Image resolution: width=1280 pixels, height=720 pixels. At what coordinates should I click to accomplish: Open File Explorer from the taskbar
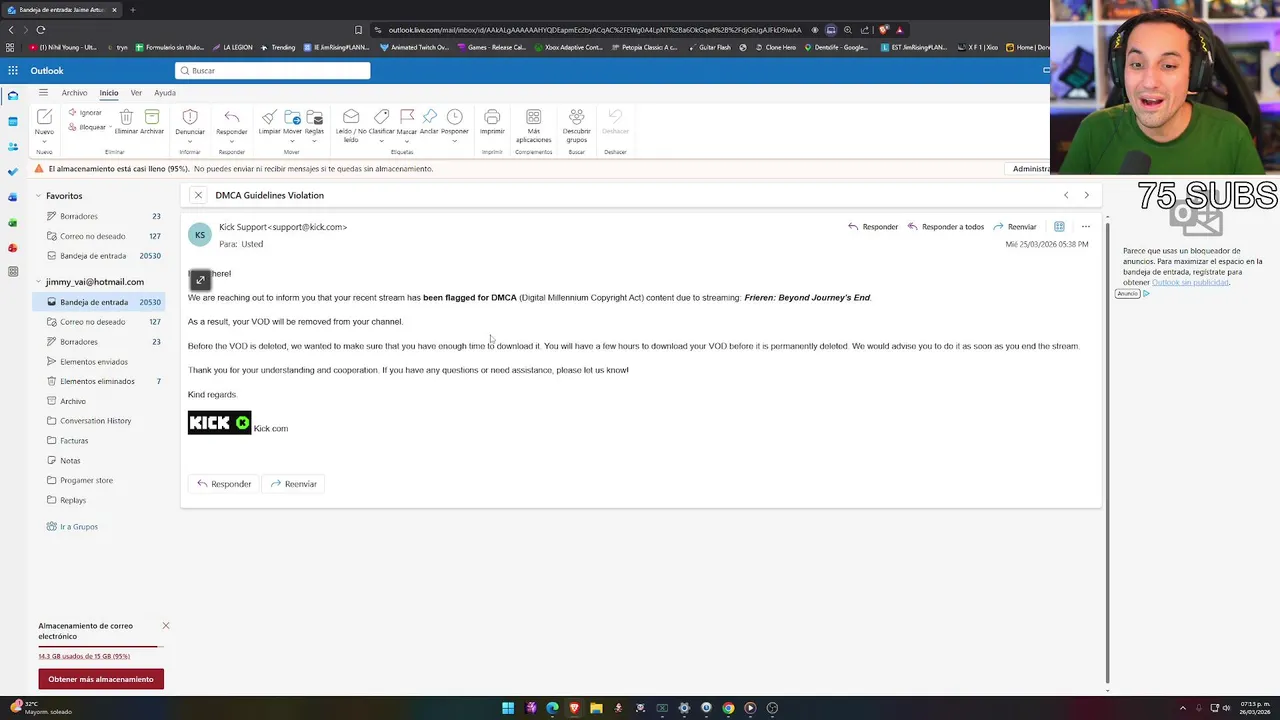596,708
